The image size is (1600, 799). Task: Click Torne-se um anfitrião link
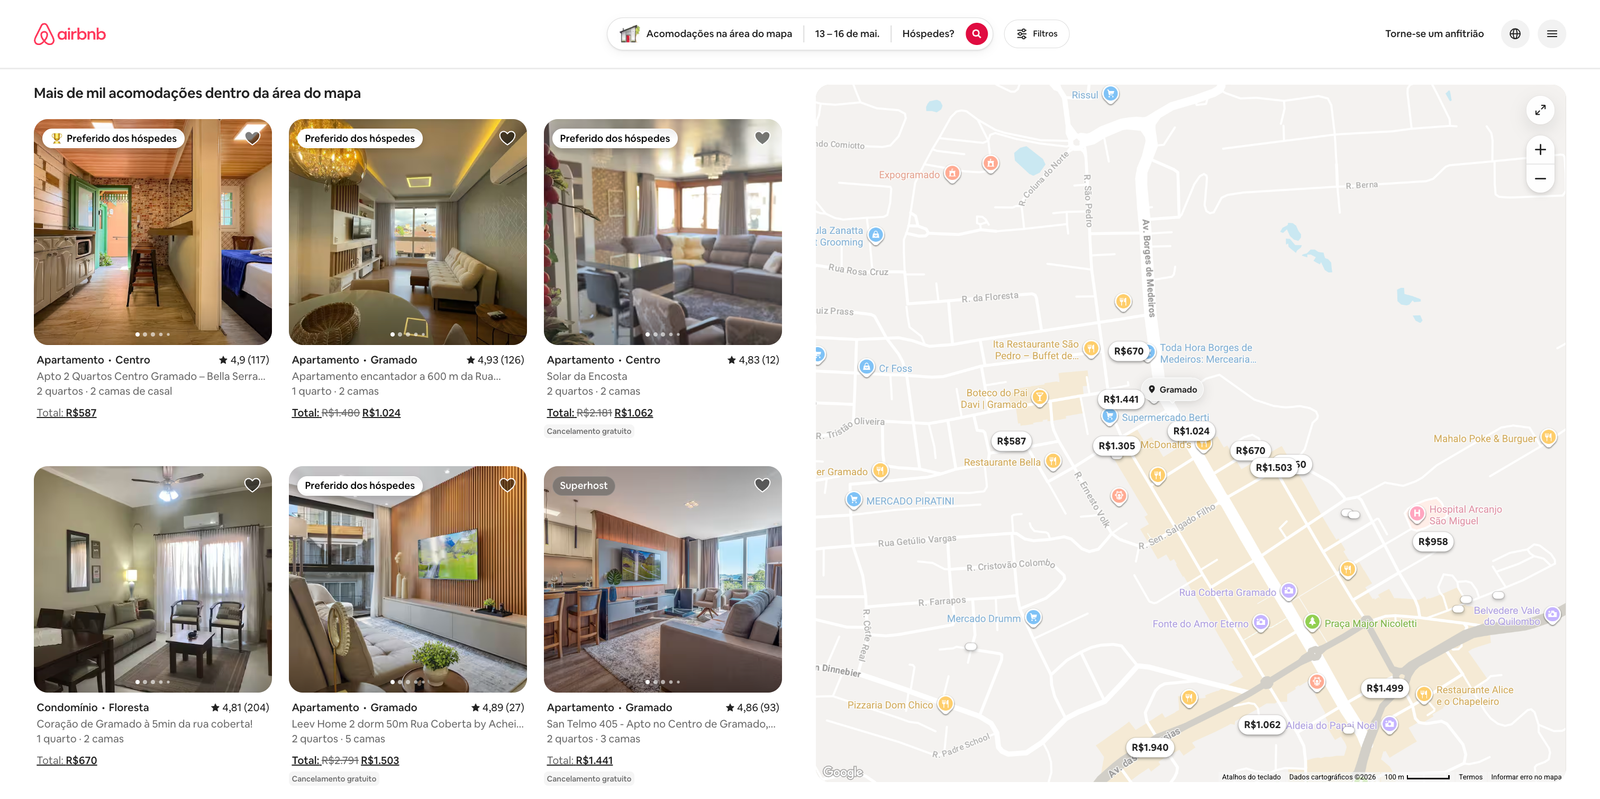(1433, 34)
